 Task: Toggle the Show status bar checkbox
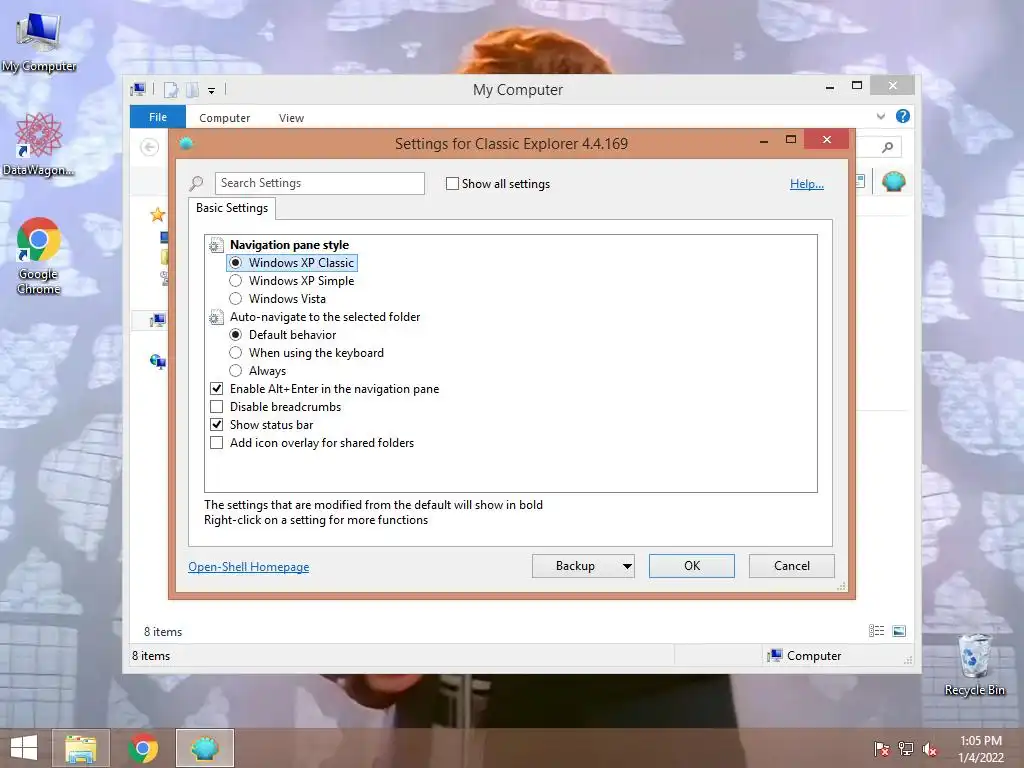217,424
